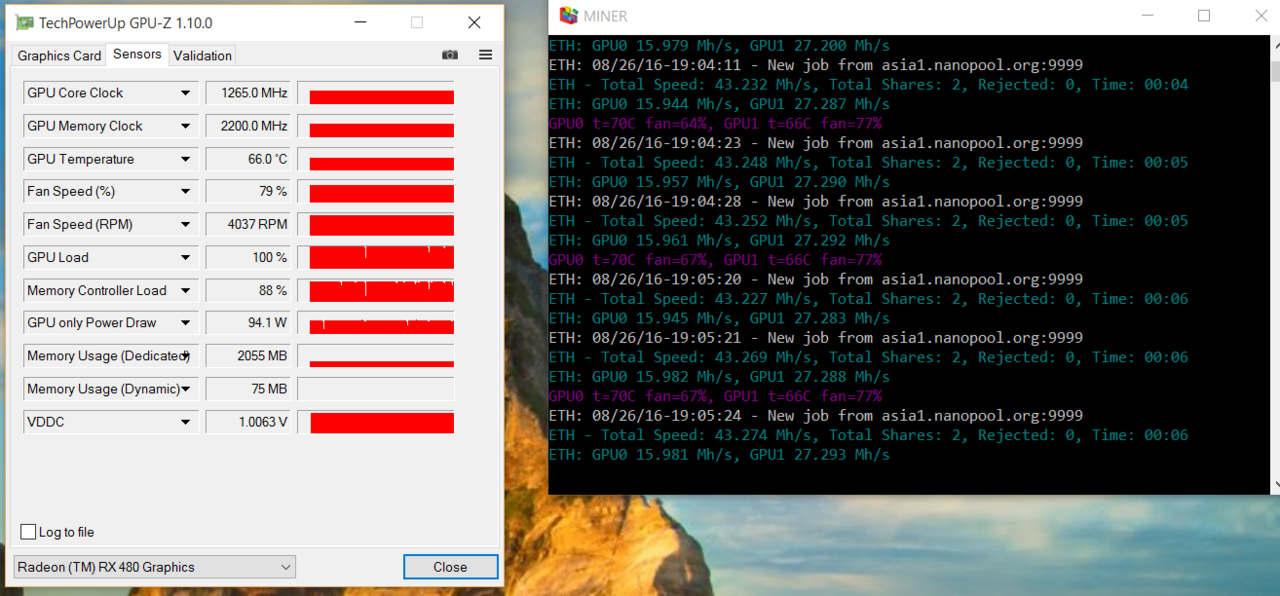
Task: Expand the Memory Usage (Dedicated) dropdown
Action: (x=185, y=356)
